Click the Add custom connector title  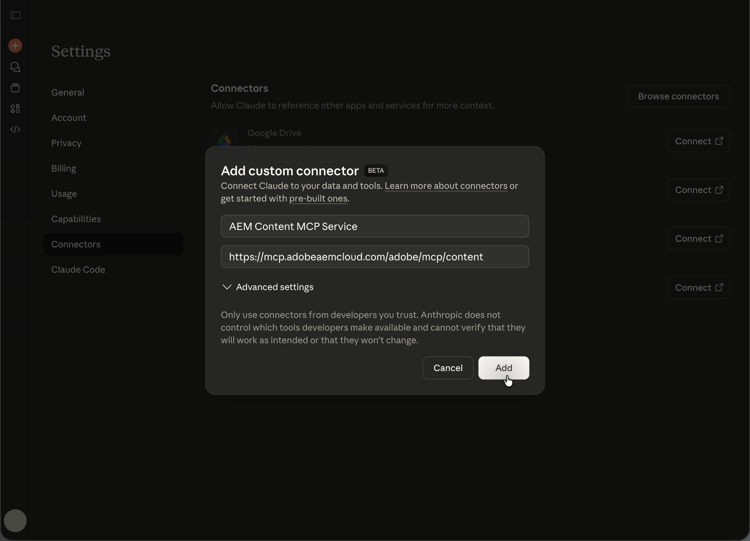coord(289,171)
